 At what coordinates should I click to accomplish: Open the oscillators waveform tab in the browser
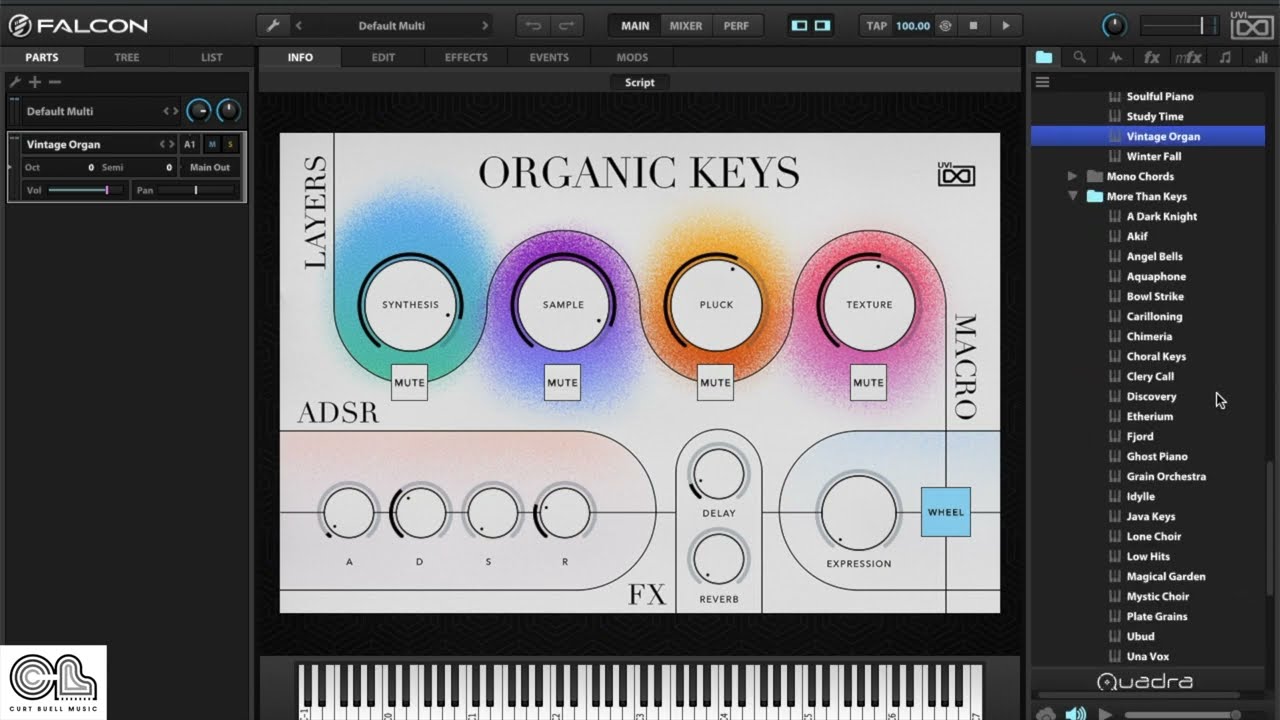tap(1116, 58)
